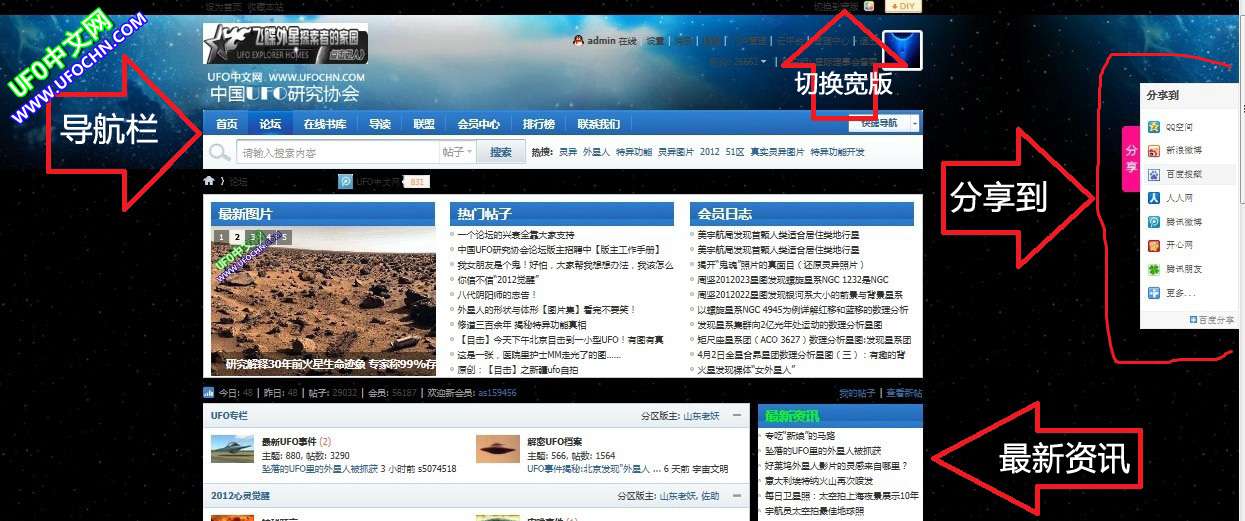Click the 腾讯朋友 clover icon
Viewport: 1245px width, 521px height.
point(1154,269)
